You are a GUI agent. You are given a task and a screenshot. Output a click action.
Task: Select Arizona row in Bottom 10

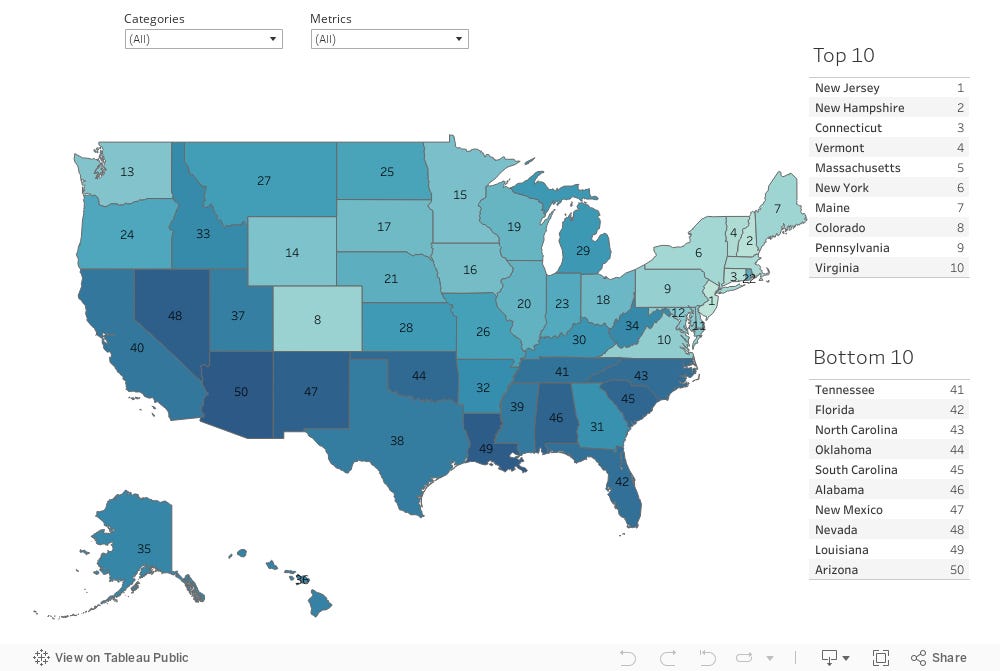pos(889,570)
